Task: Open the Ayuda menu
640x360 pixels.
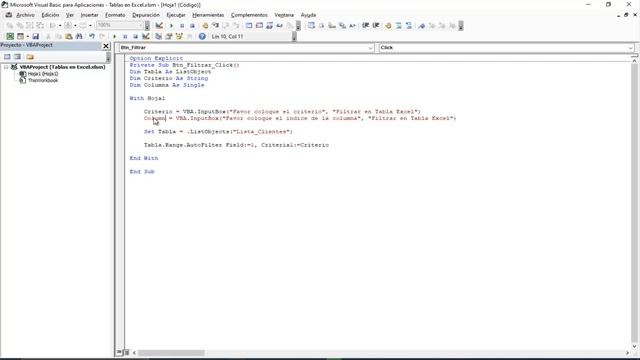Action: point(308,15)
